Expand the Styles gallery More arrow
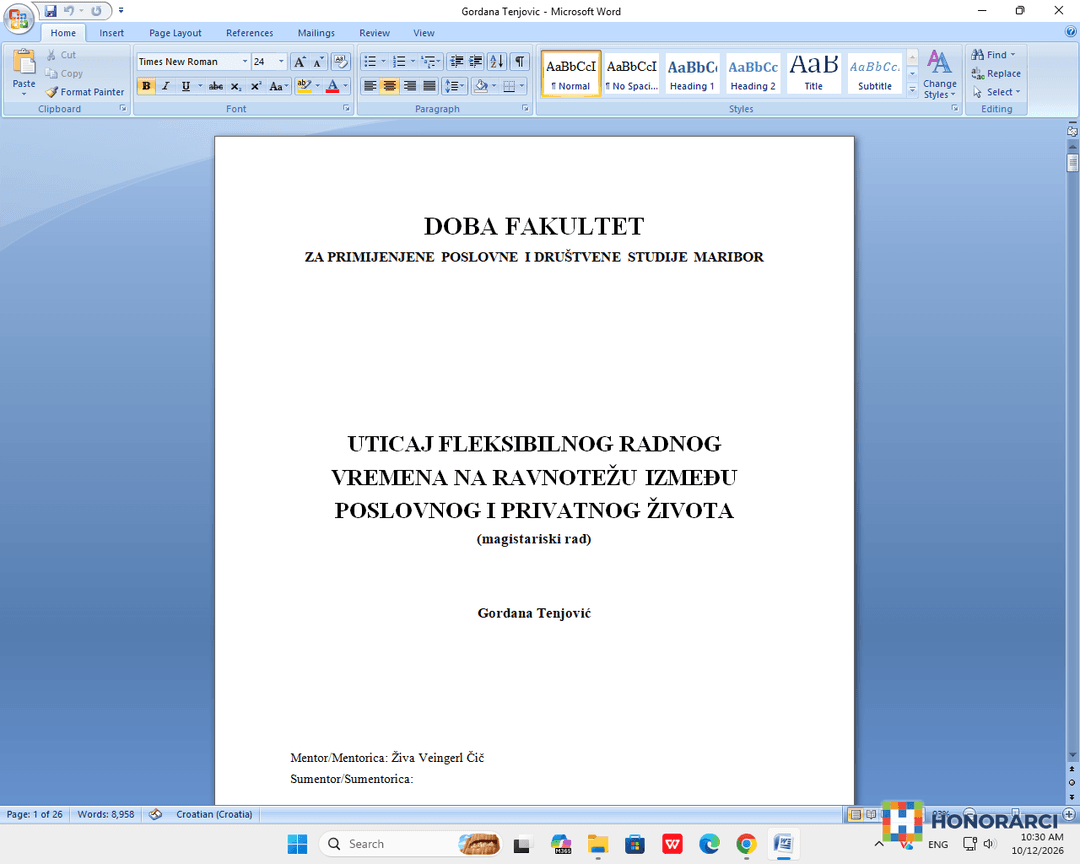The image size is (1080, 864). pos(913,90)
